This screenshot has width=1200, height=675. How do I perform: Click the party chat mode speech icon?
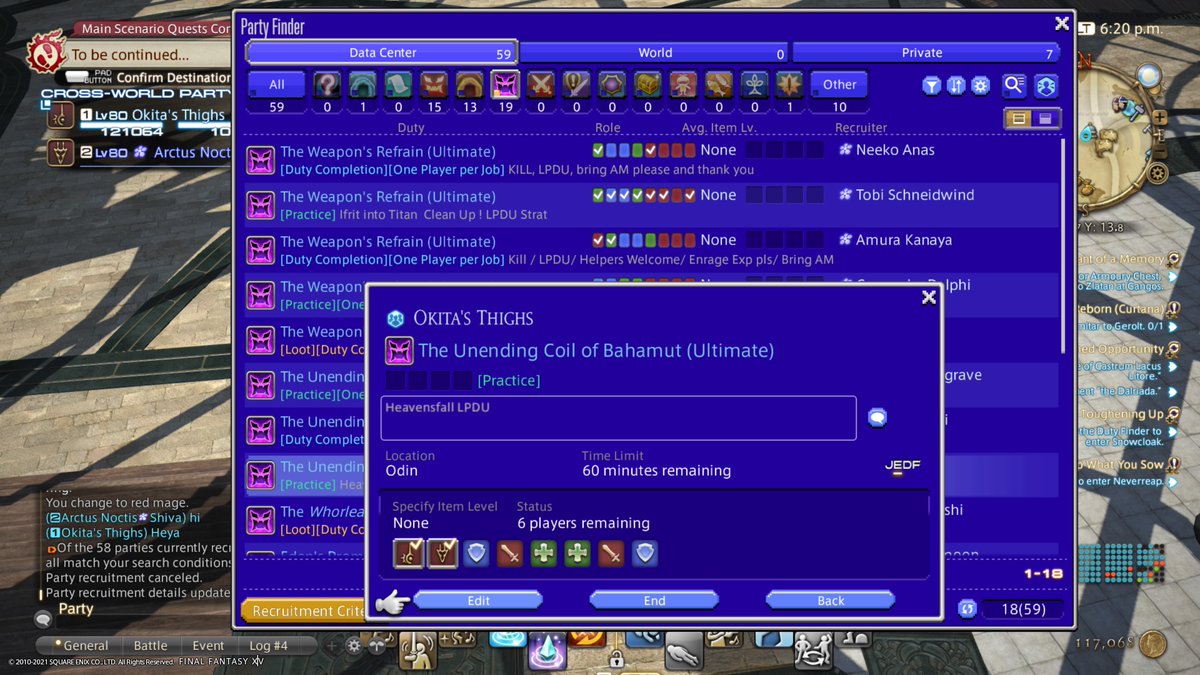(43, 619)
